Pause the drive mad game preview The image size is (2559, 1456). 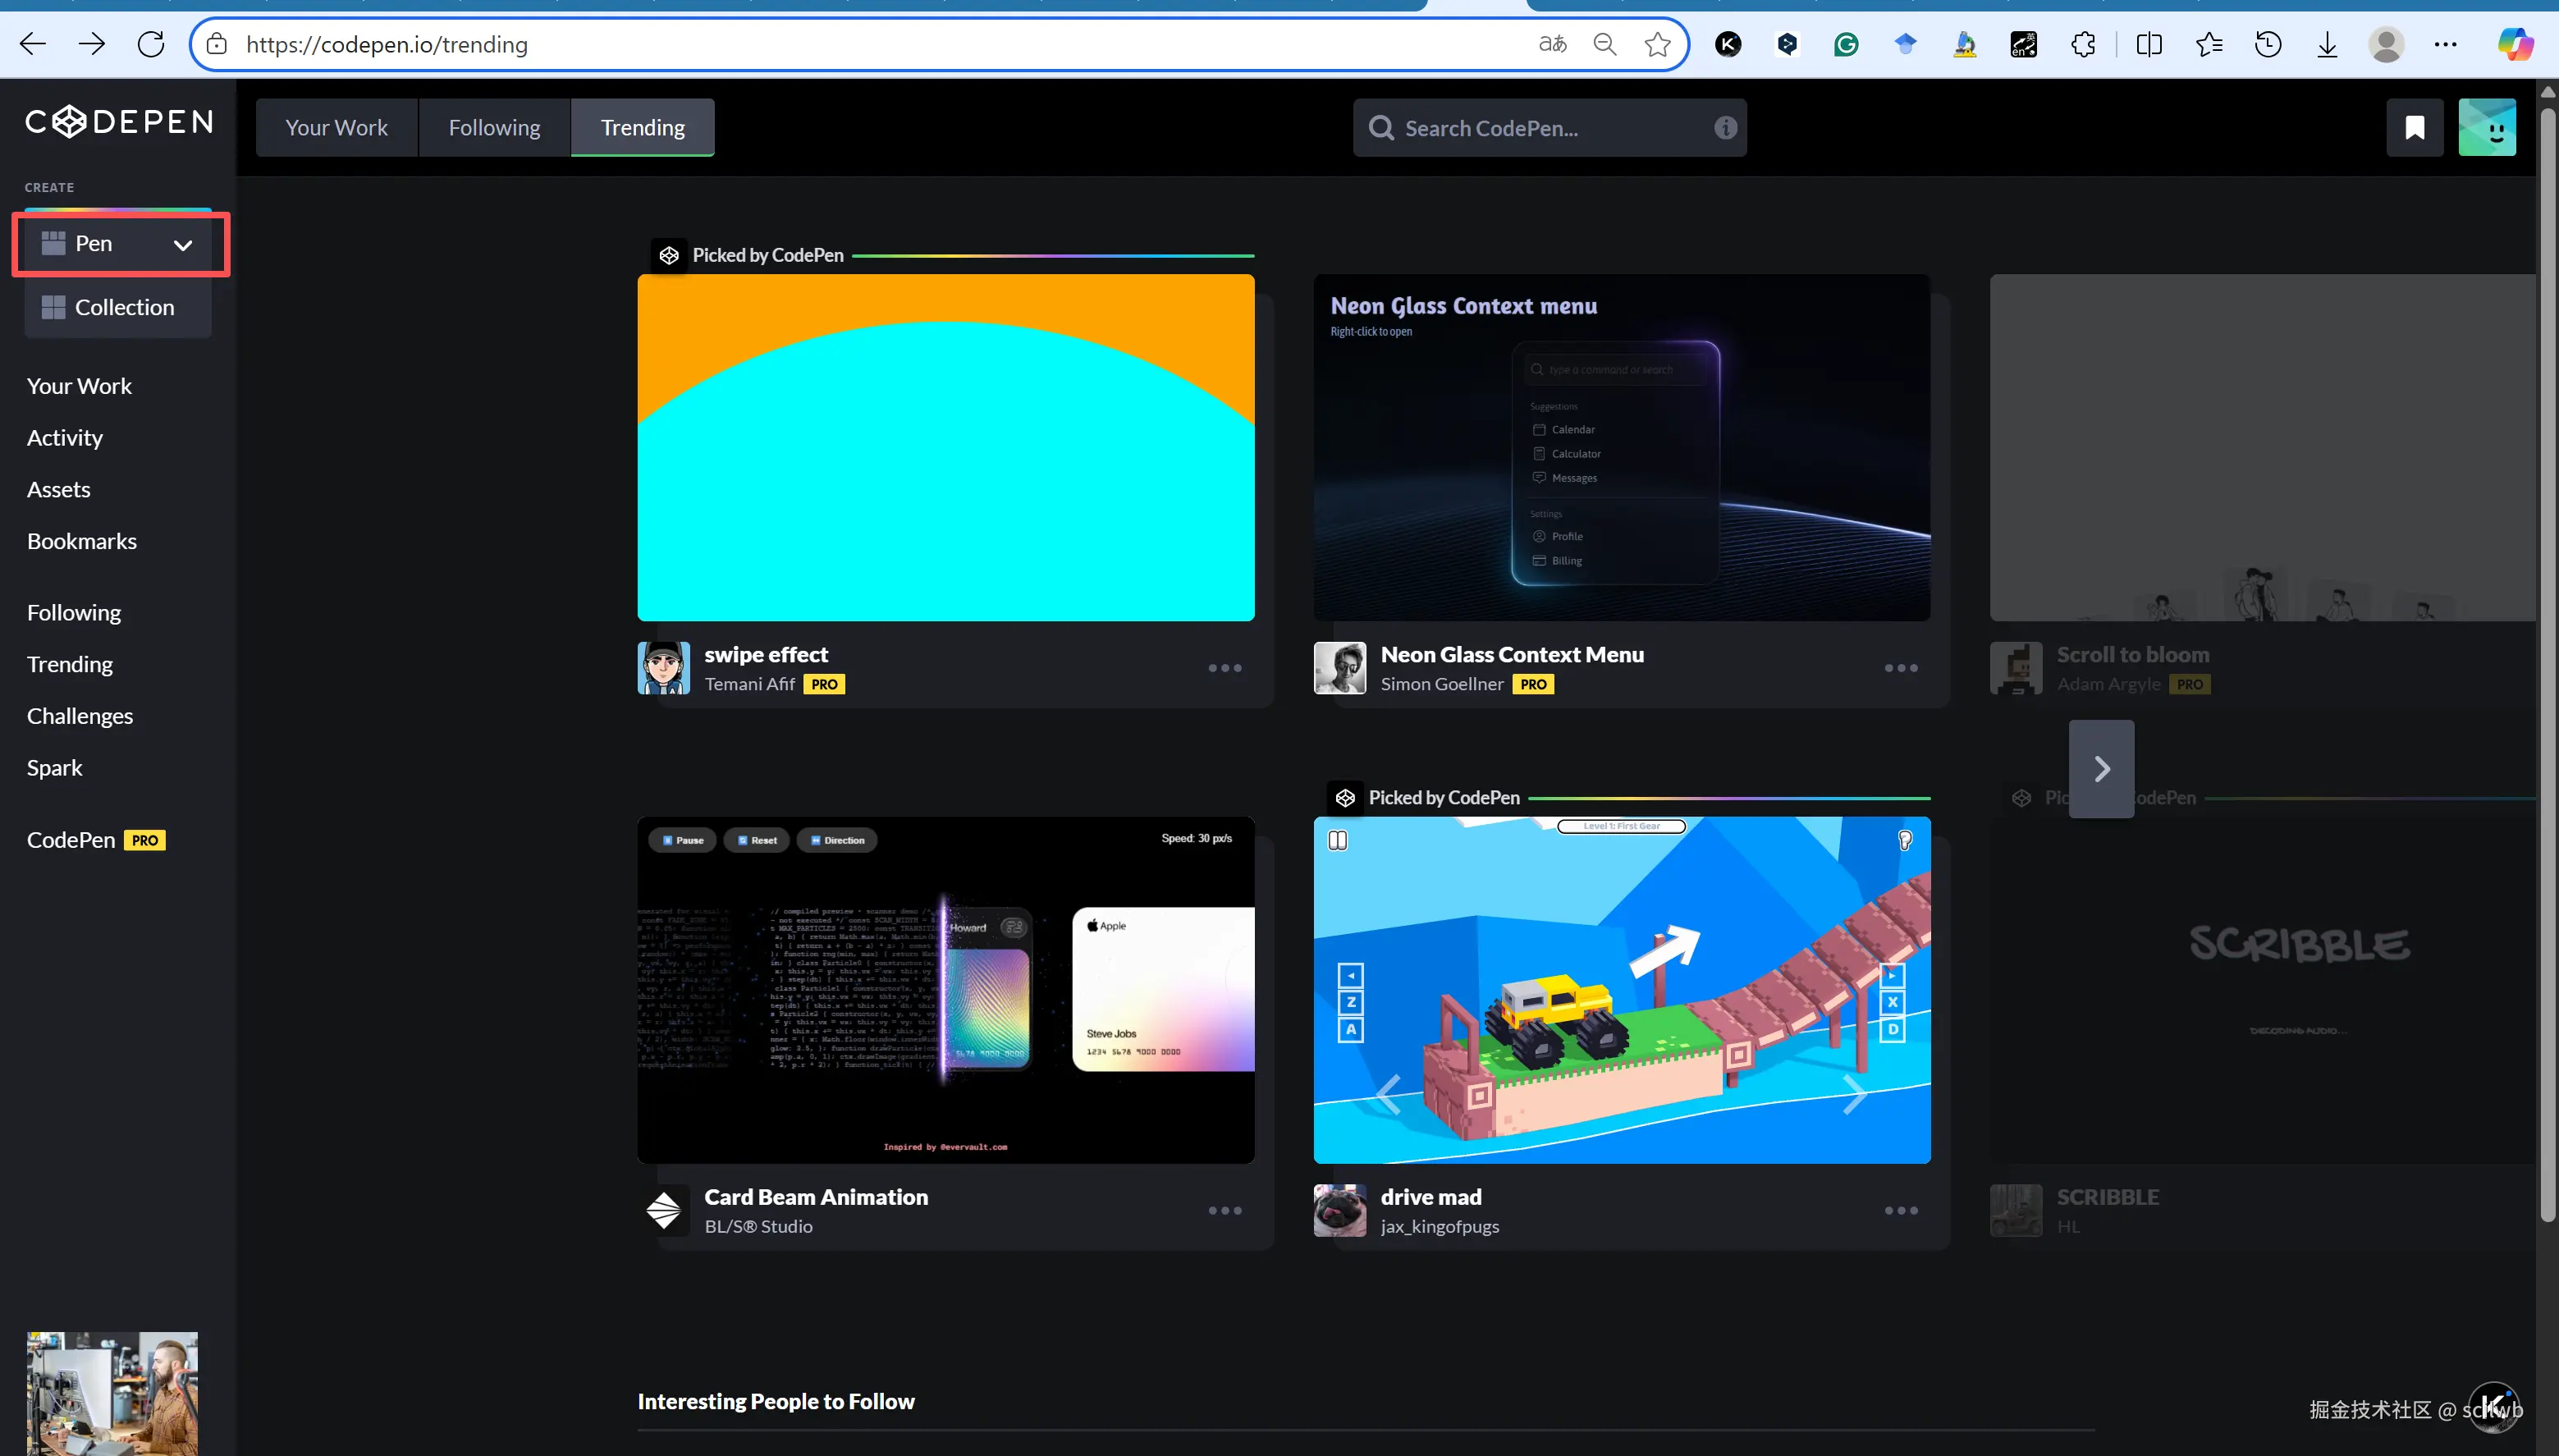[x=1337, y=840]
